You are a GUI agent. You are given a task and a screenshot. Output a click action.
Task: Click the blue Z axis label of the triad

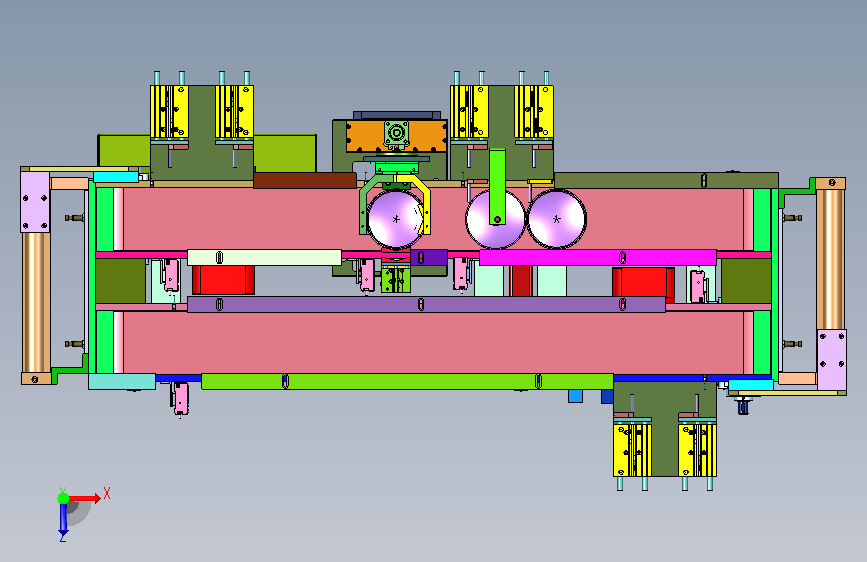pos(62,537)
